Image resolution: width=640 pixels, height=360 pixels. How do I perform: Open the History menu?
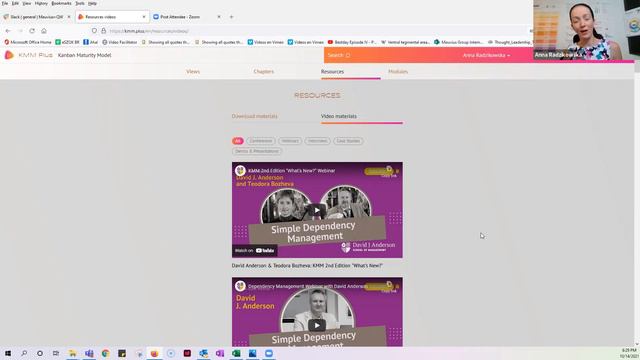[41, 3]
